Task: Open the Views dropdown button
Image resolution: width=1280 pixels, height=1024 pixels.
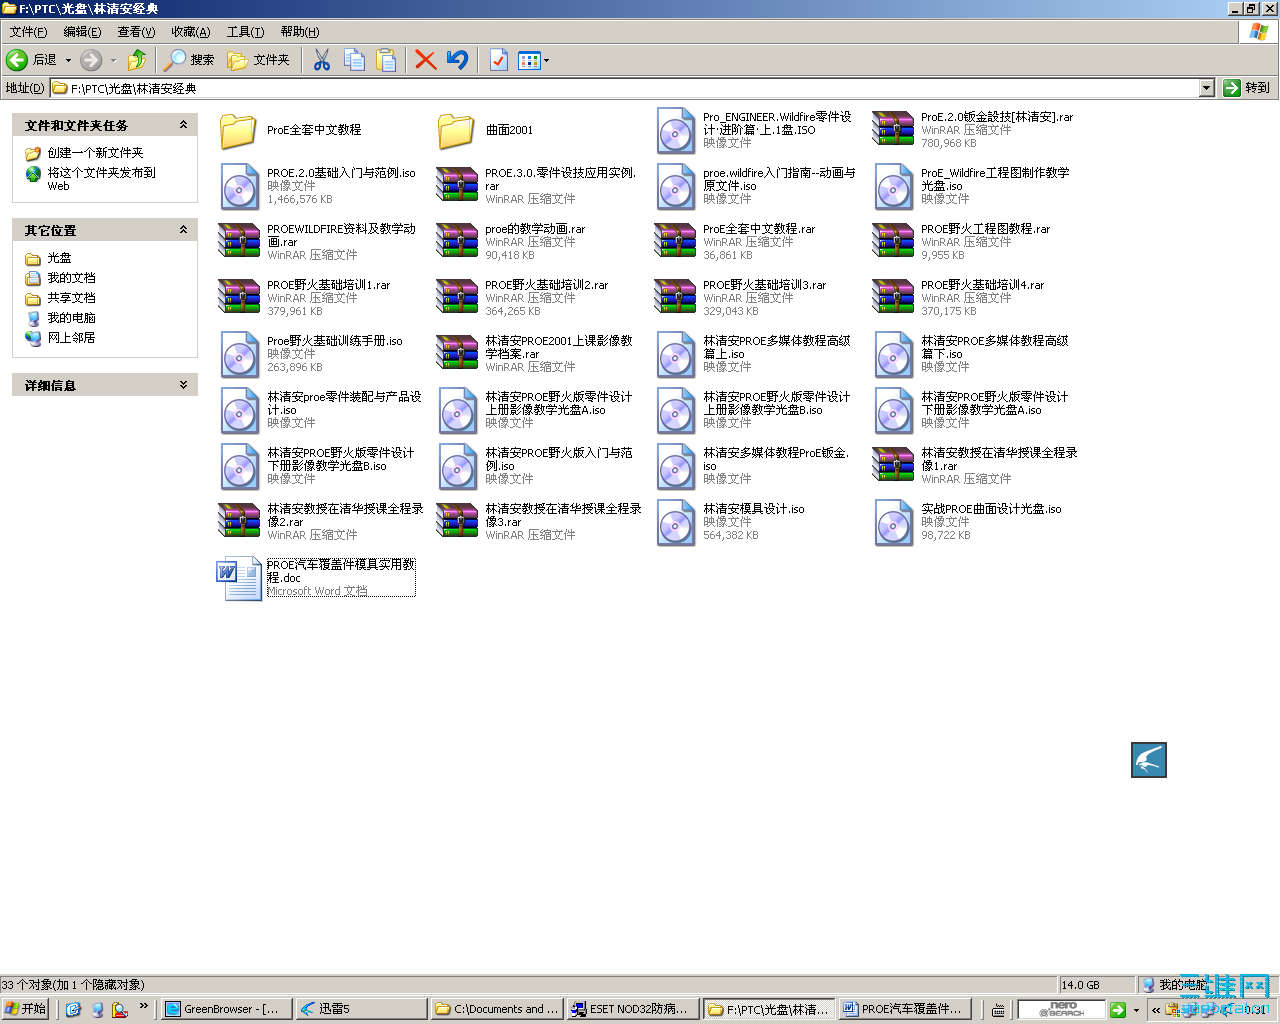Action: (x=534, y=60)
